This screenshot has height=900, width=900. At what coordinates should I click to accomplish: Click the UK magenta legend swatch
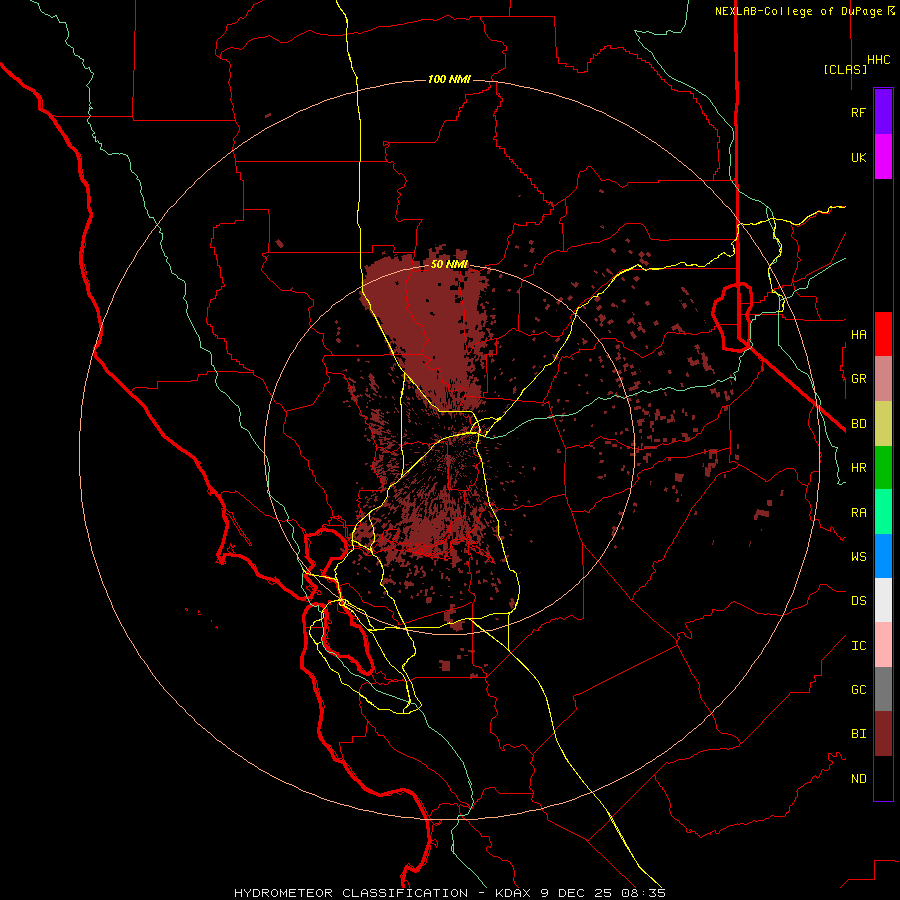tap(883, 157)
